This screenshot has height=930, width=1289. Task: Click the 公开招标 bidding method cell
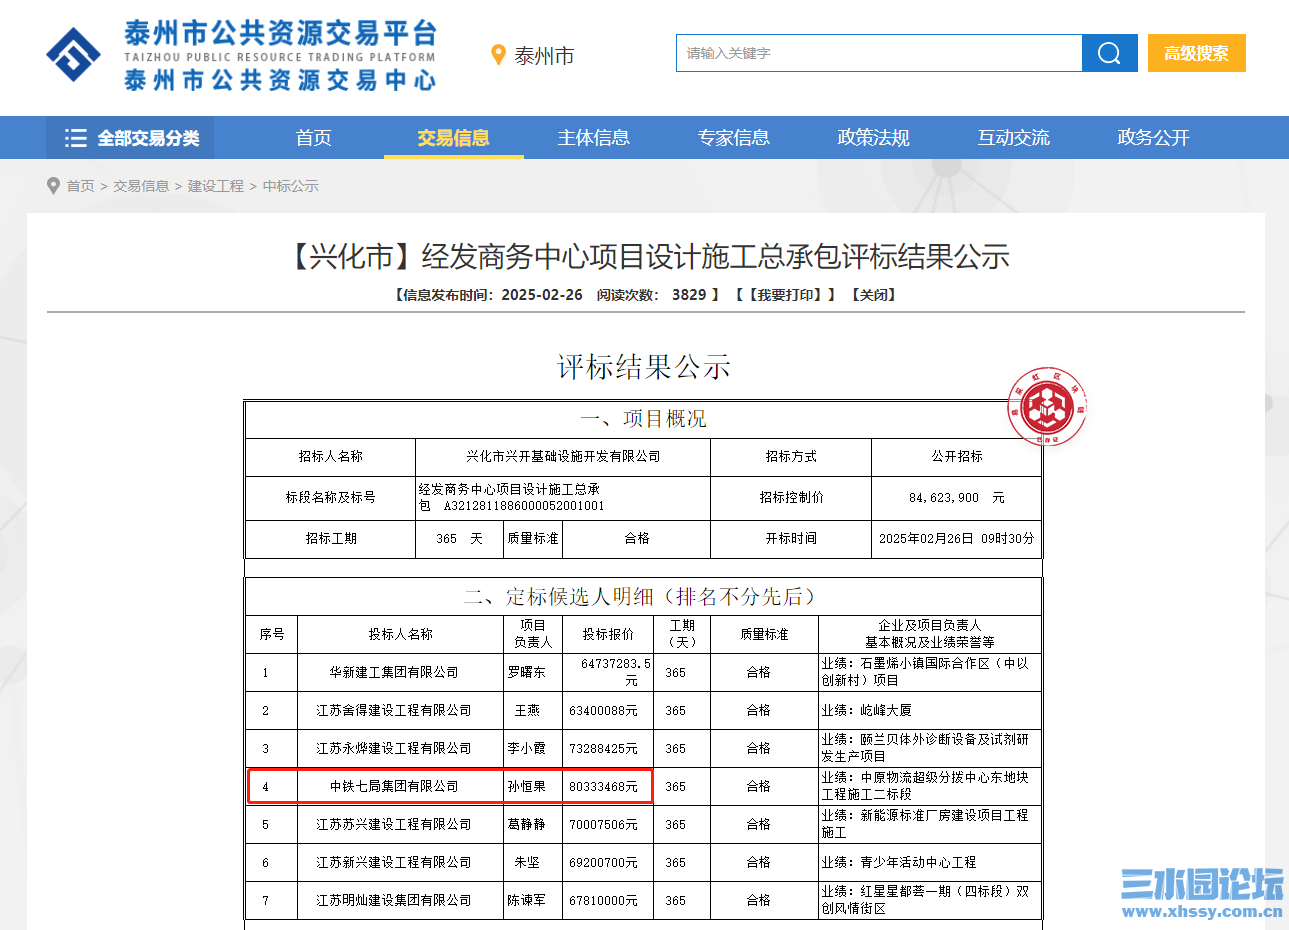(x=957, y=456)
